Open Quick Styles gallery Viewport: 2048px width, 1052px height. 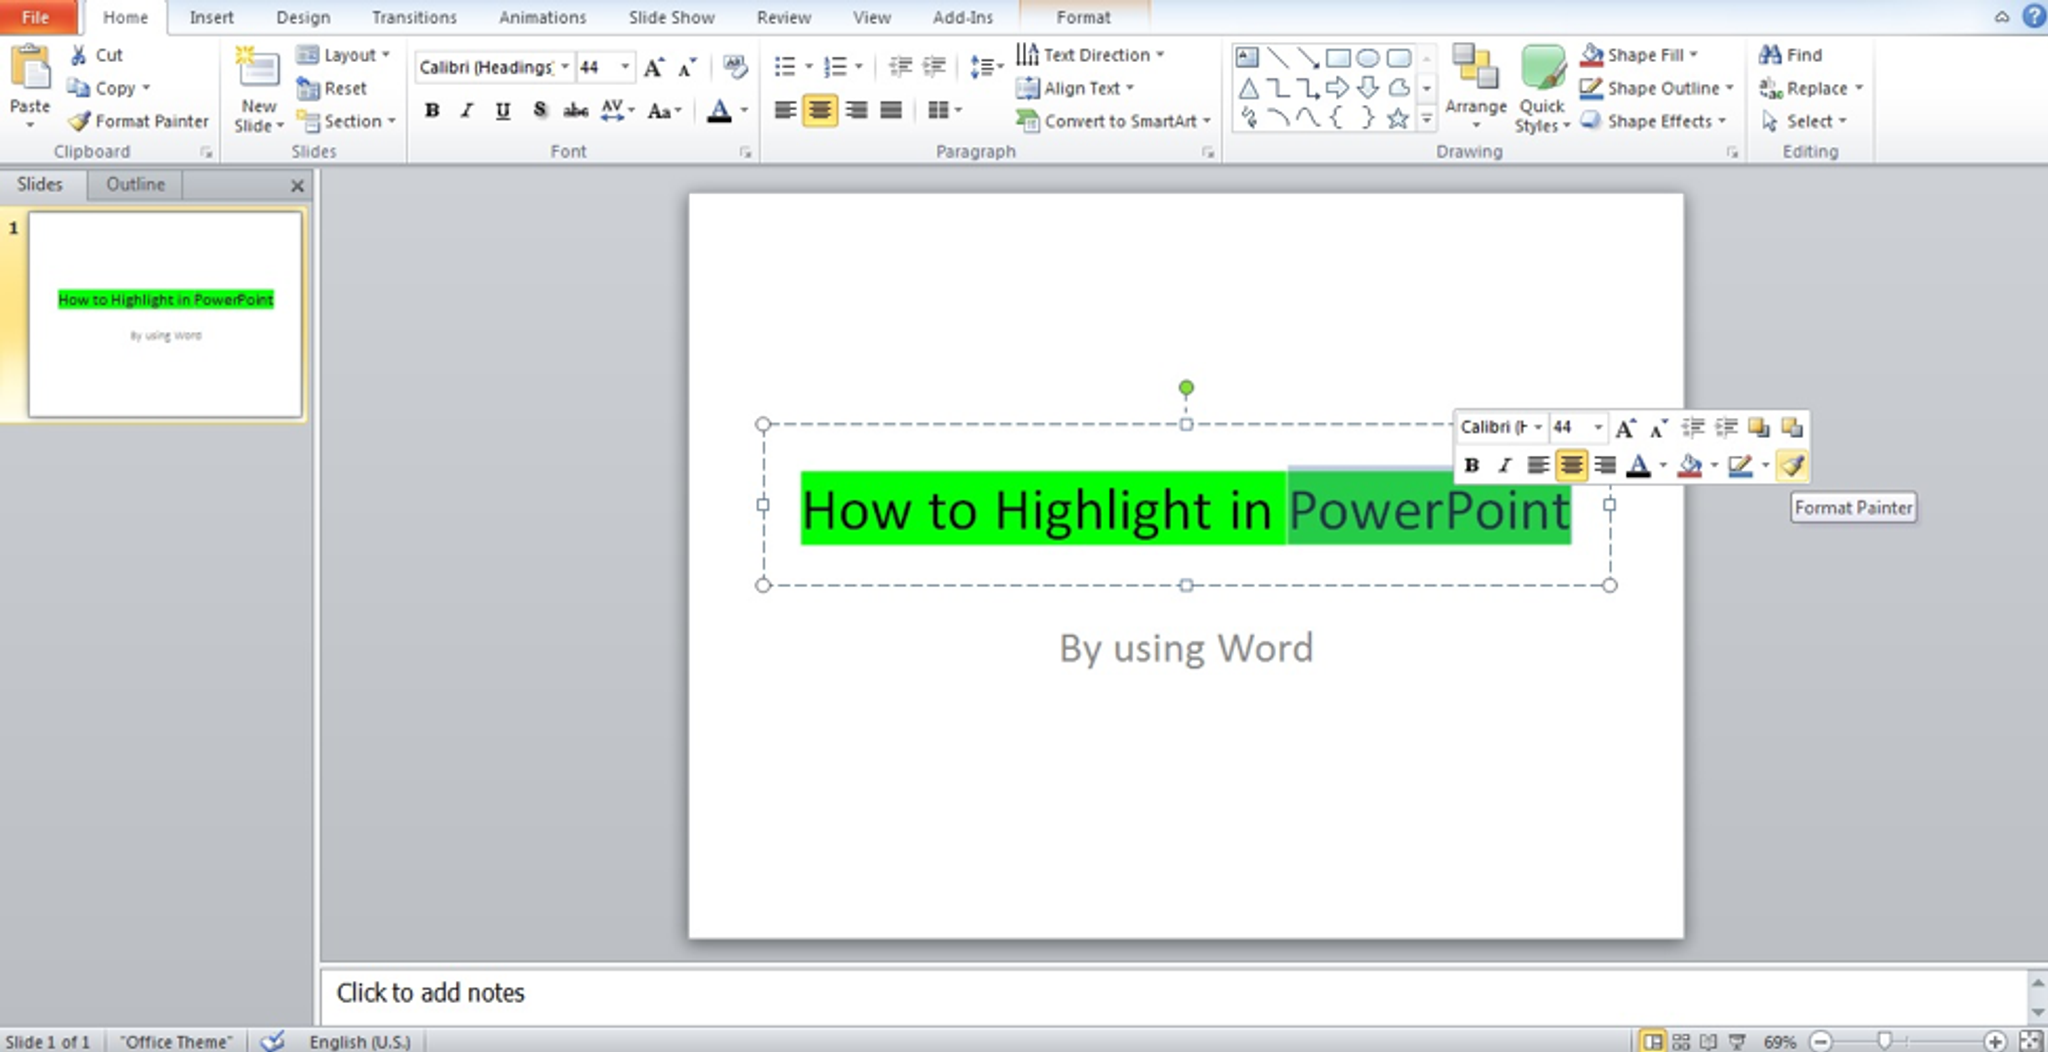pos(1541,75)
